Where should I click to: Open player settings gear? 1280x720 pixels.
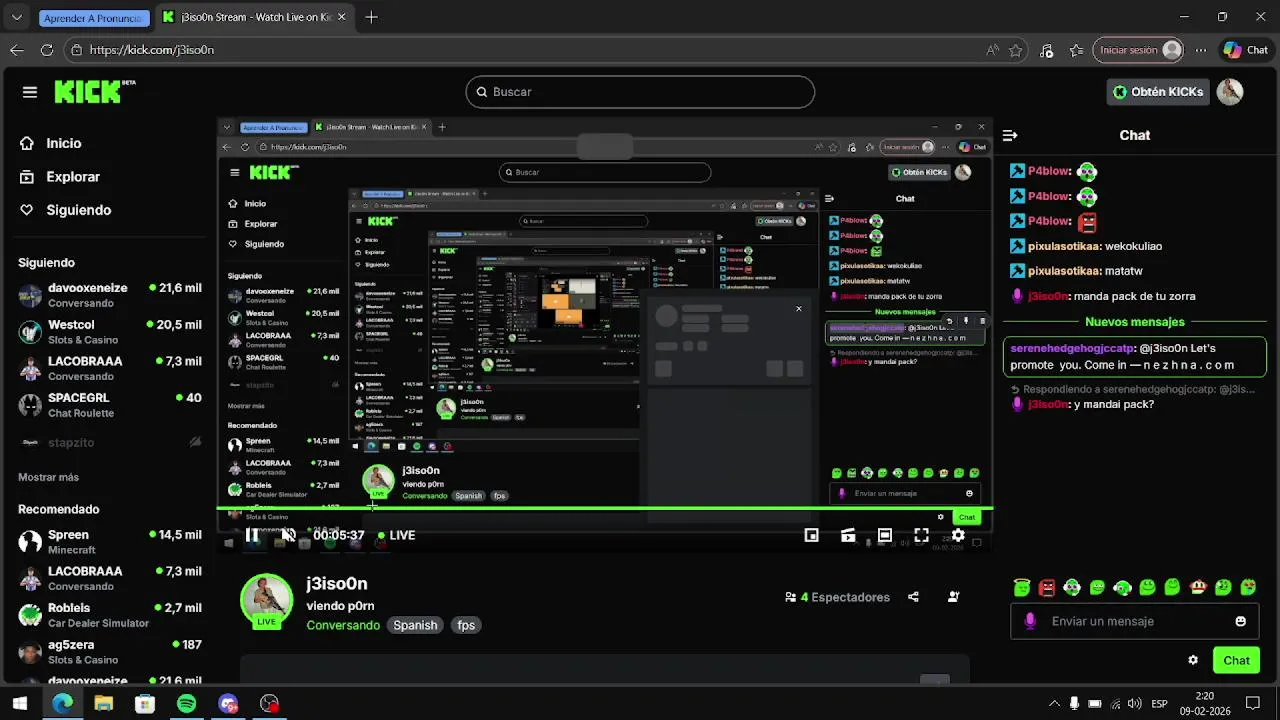click(958, 536)
